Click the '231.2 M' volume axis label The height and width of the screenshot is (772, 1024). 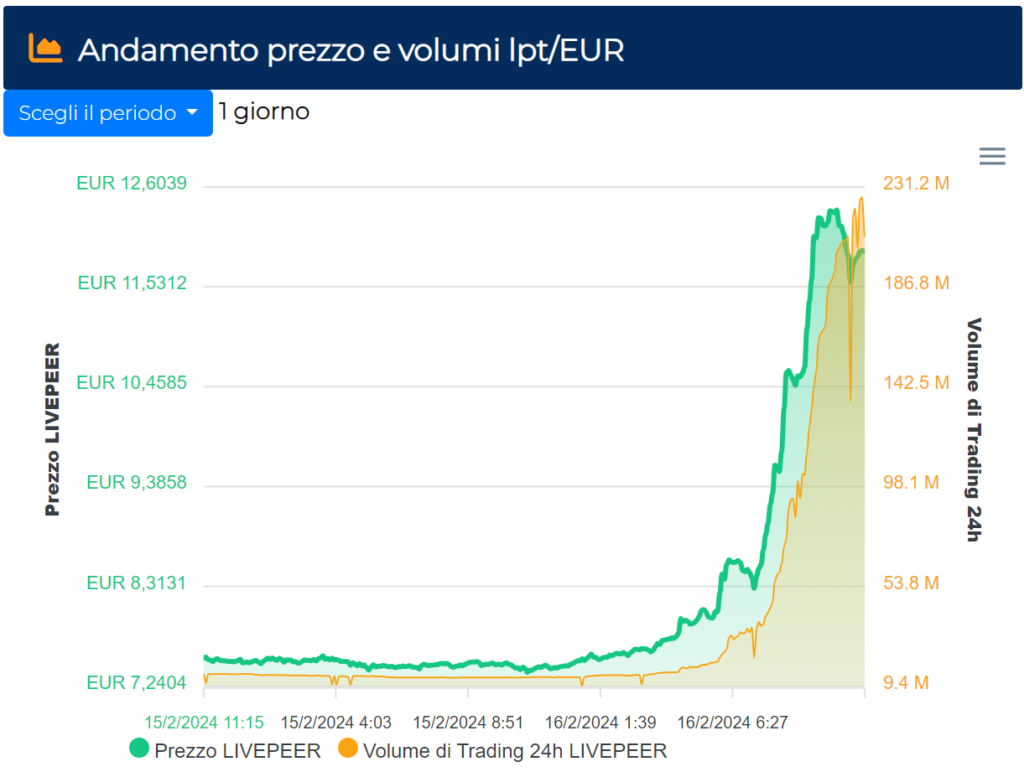click(x=916, y=183)
